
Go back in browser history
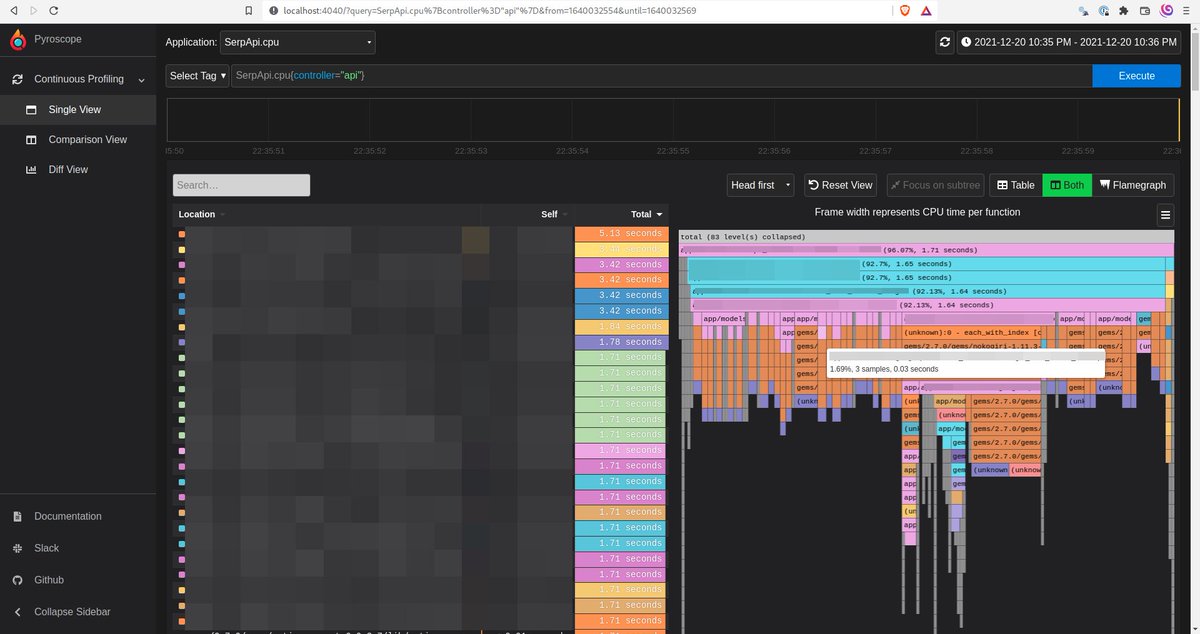[14, 10]
